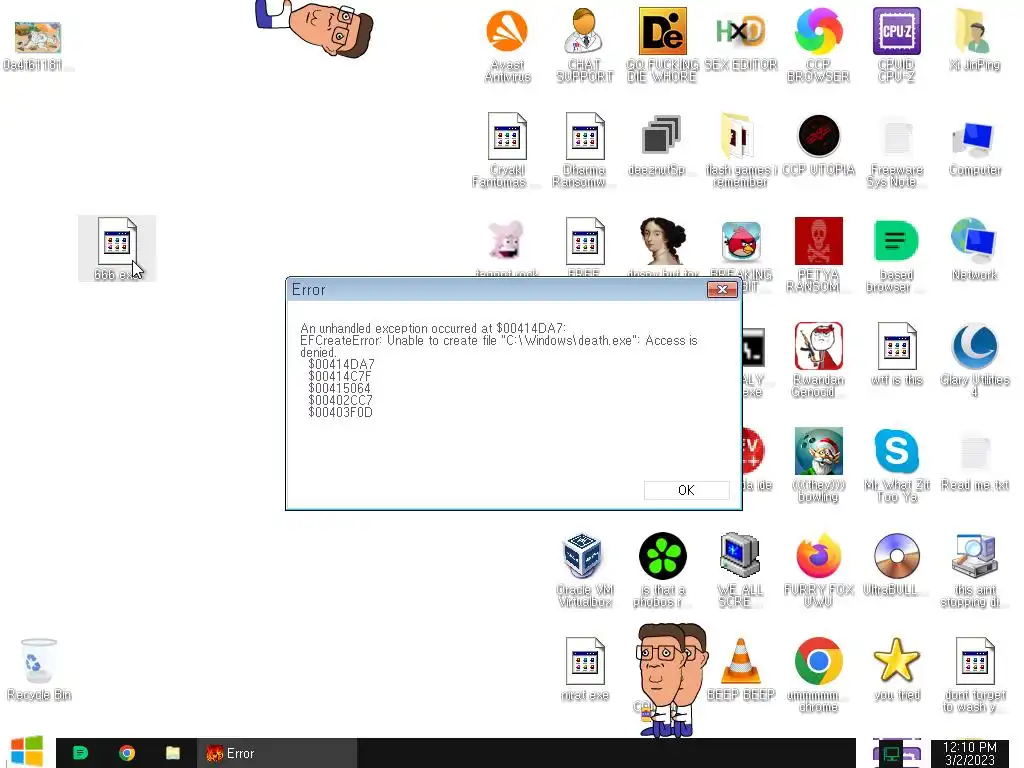The width and height of the screenshot is (1024, 768).
Task: Click the address line $00403F0D
Action: coord(340,412)
